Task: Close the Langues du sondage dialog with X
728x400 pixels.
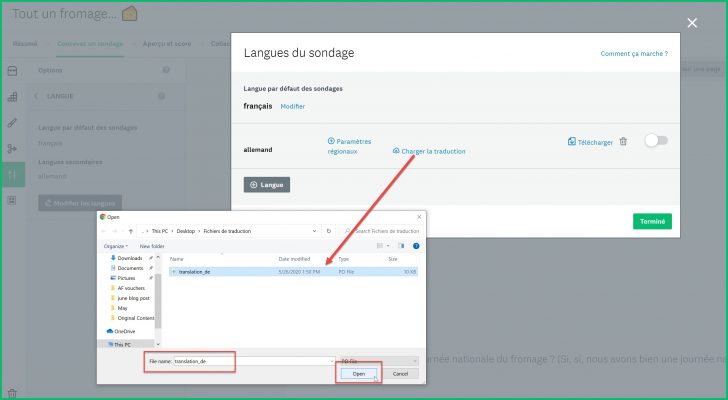Action: [x=692, y=23]
